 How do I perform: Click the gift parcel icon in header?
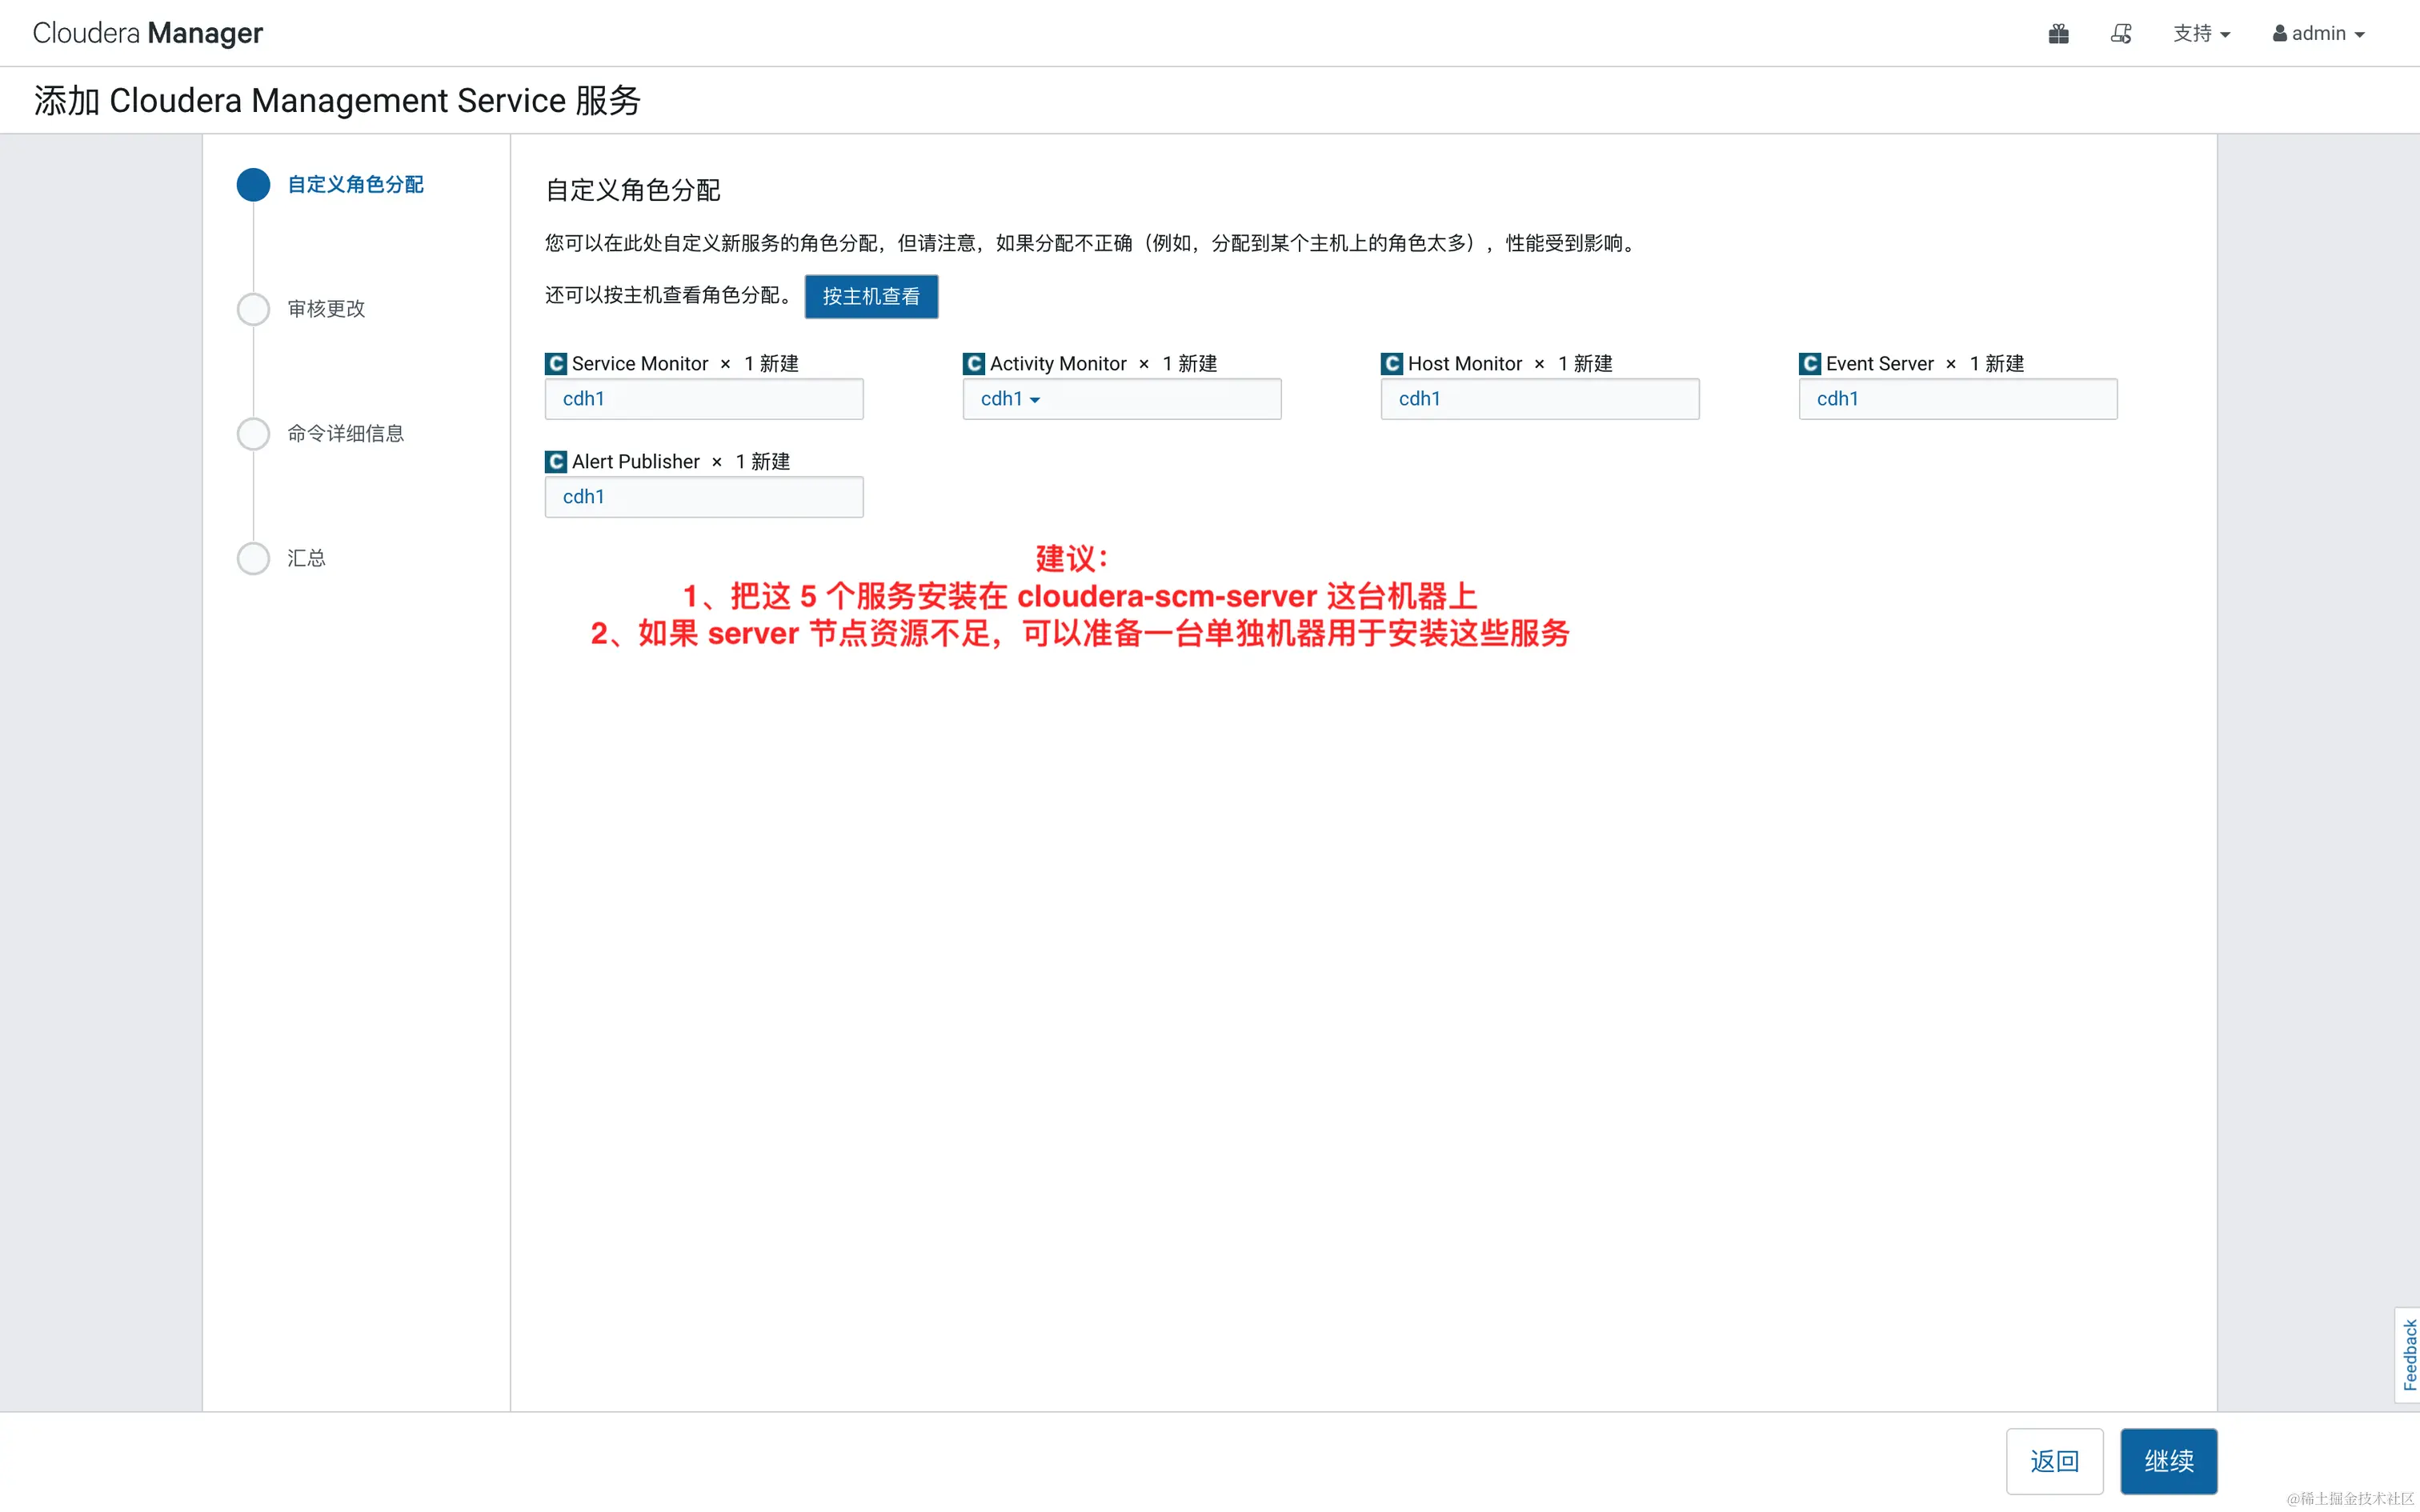coord(2058,34)
